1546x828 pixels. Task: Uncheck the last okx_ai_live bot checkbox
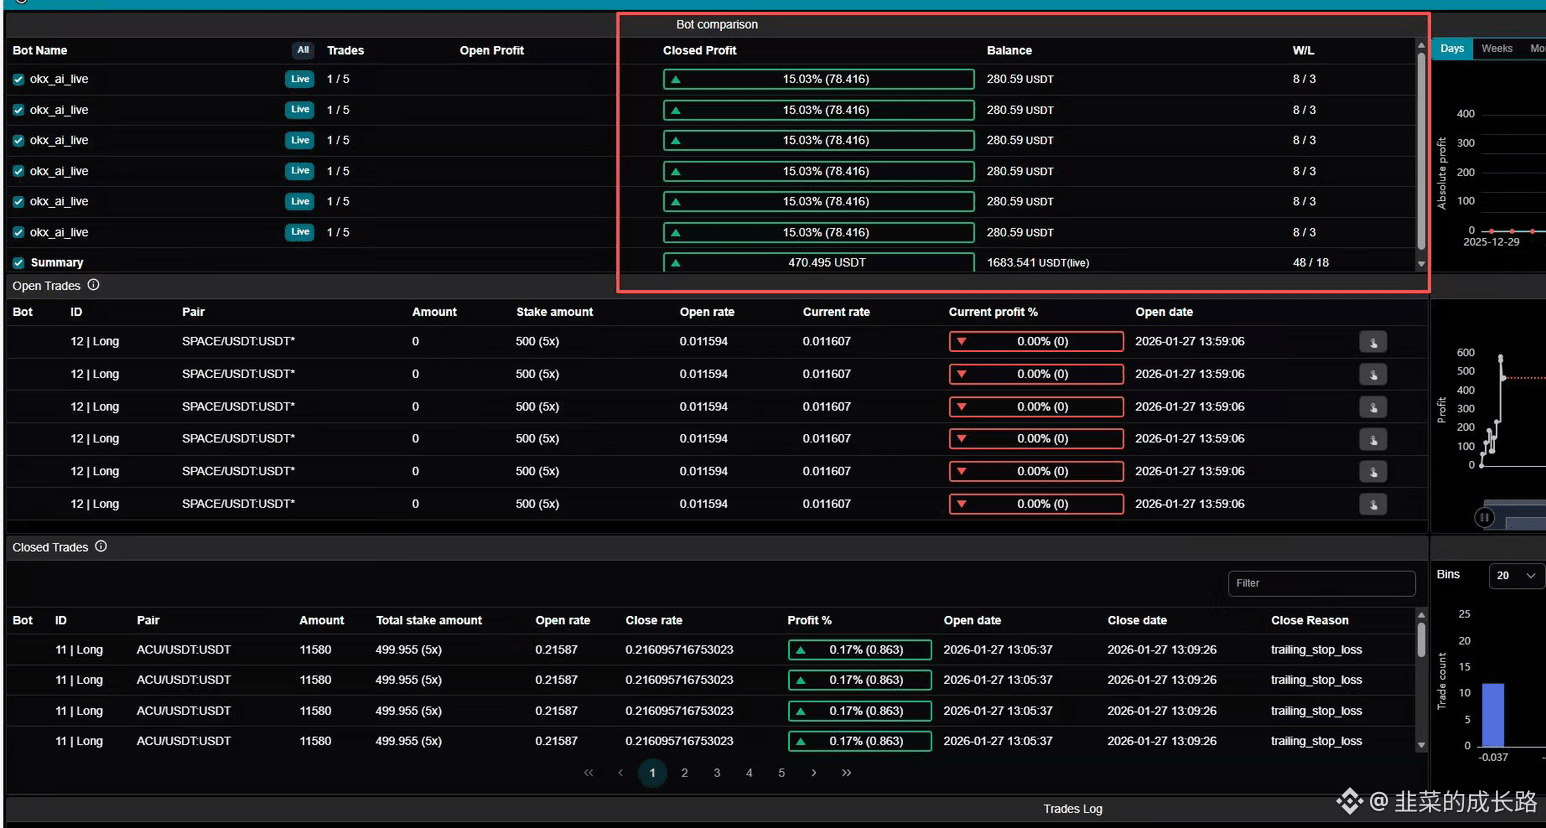(x=18, y=232)
